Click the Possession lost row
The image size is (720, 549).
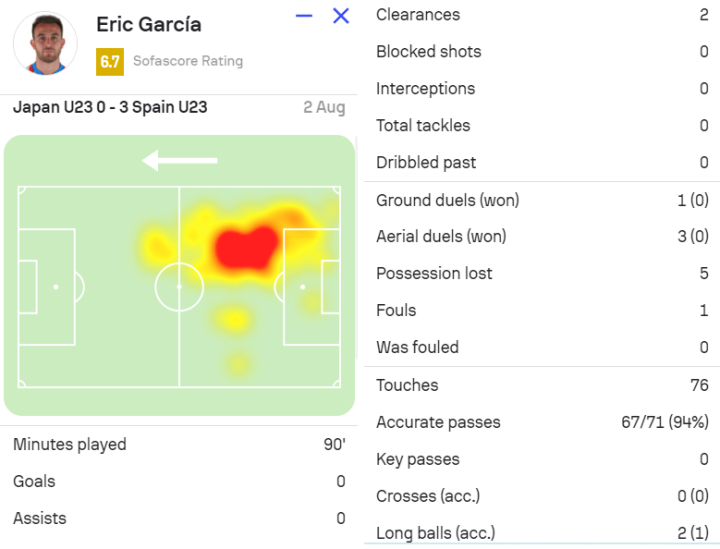[541, 274]
